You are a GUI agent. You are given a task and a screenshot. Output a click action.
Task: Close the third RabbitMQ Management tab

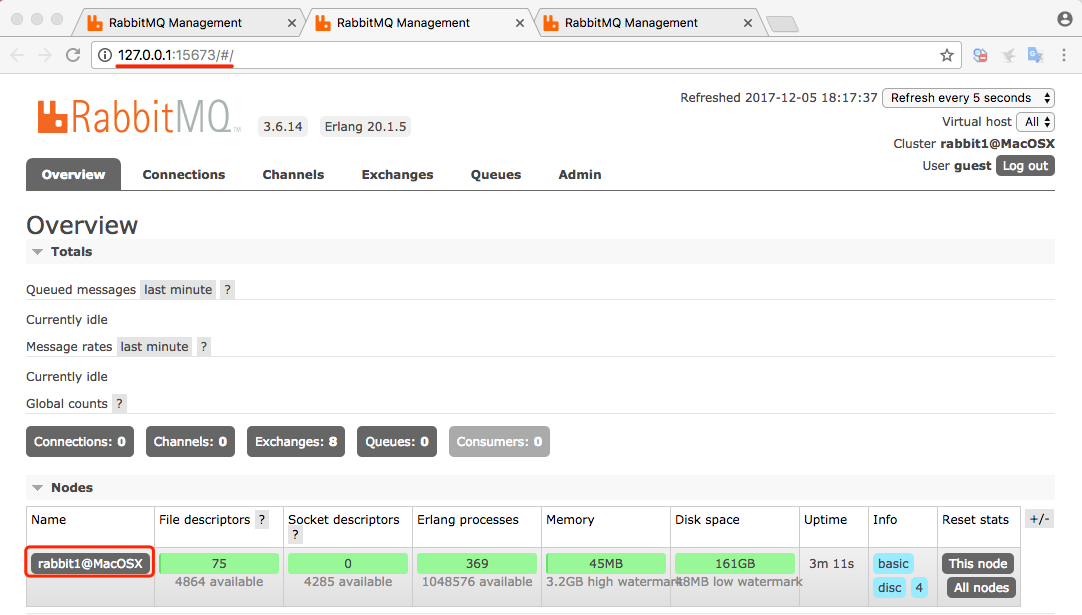tap(747, 23)
